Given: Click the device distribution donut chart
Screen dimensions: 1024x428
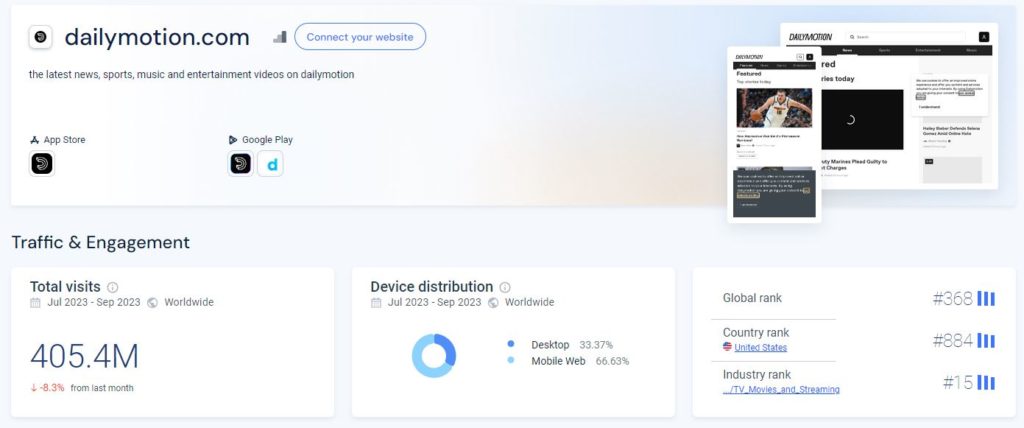Looking at the screenshot, I should pos(434,355).
